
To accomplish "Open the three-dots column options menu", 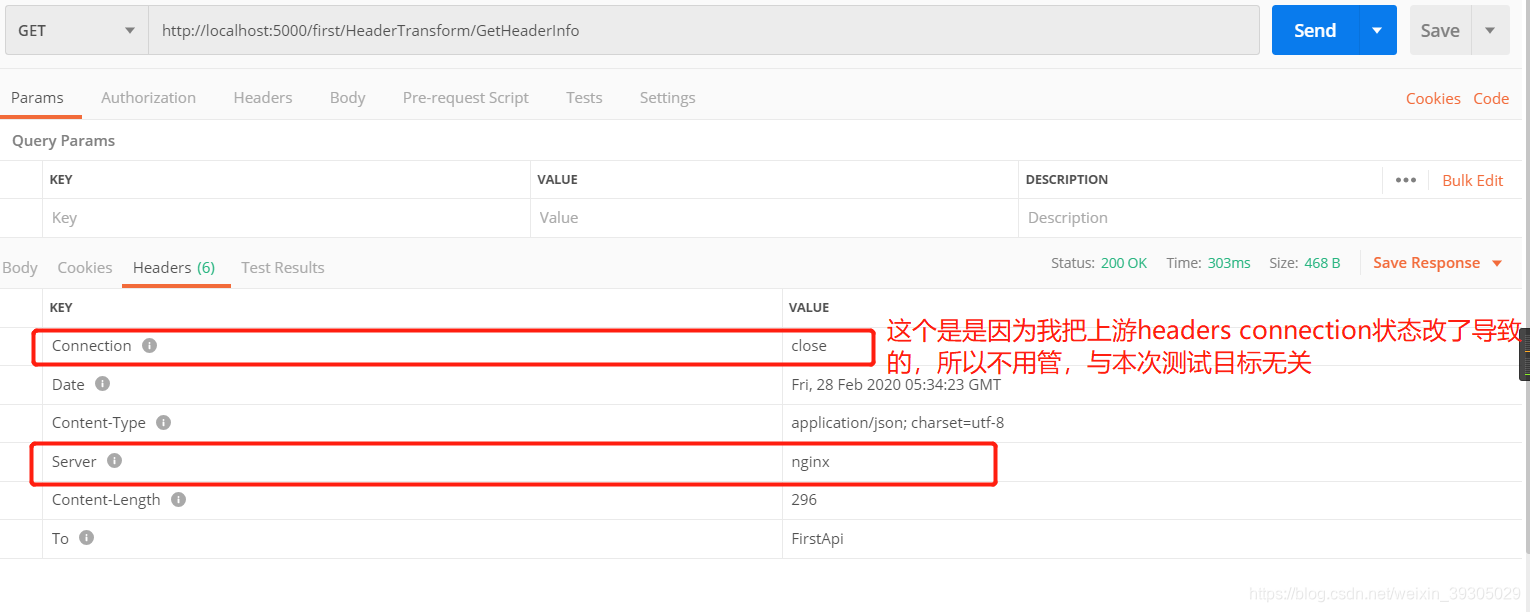I will [x=1406, y=180].
